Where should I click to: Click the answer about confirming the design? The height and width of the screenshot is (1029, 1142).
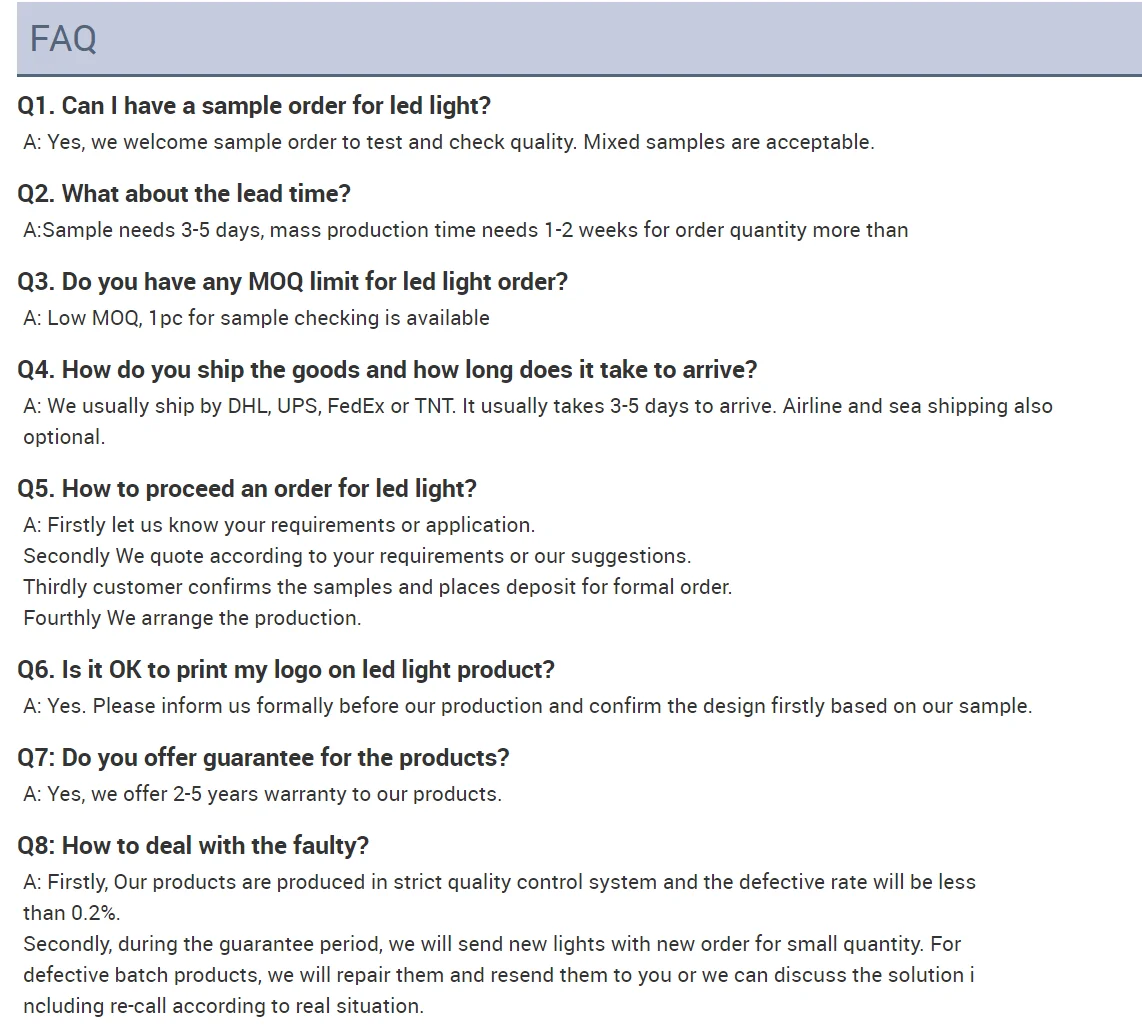coord(527,706)
